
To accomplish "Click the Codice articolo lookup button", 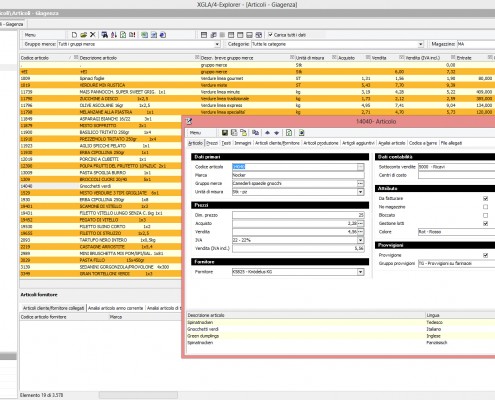I will pyautogui.click(x=360, y=167).
